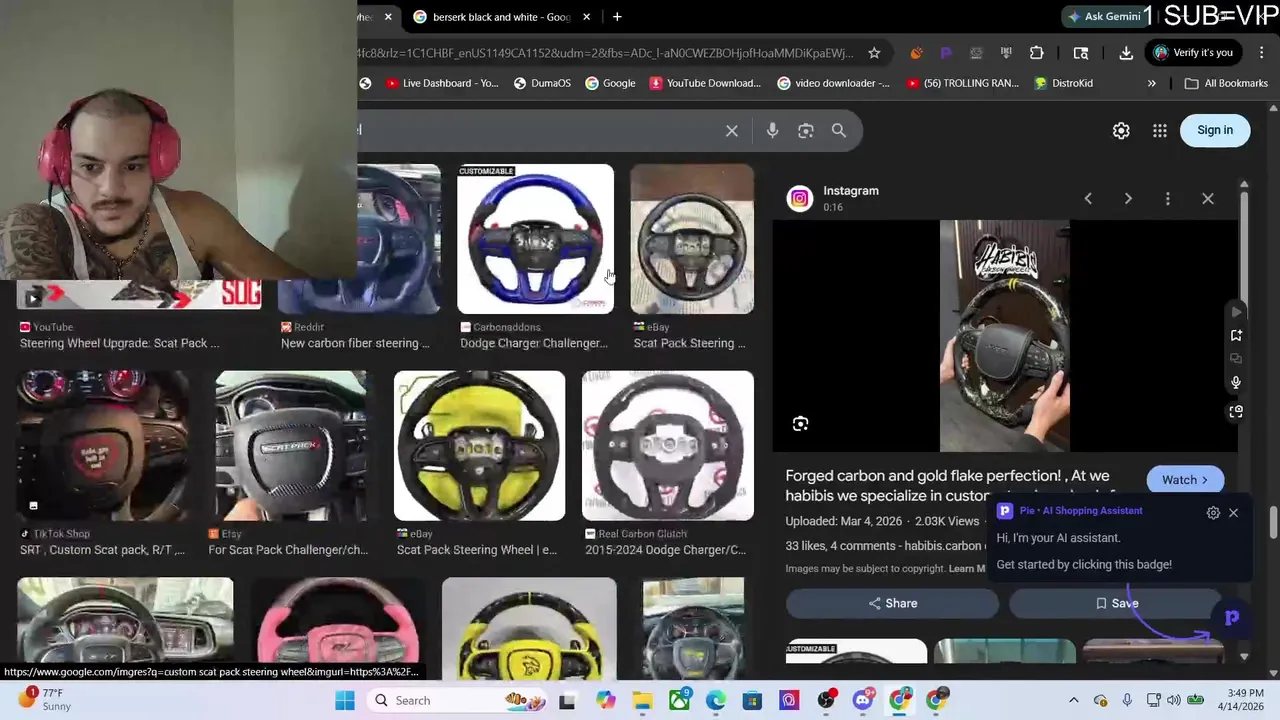The height and width of the screenshot is (720, 1280).
Task: Dismiss the Pie AI Shopping Assistant popup
Action: click(1233, 512)
